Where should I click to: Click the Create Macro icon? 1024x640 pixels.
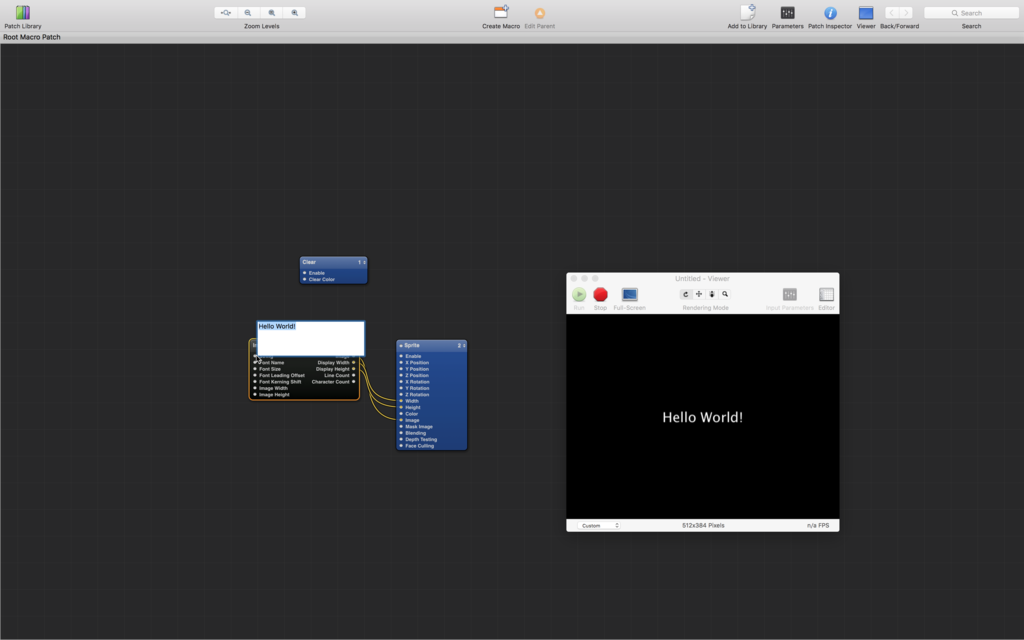point(501,12)
